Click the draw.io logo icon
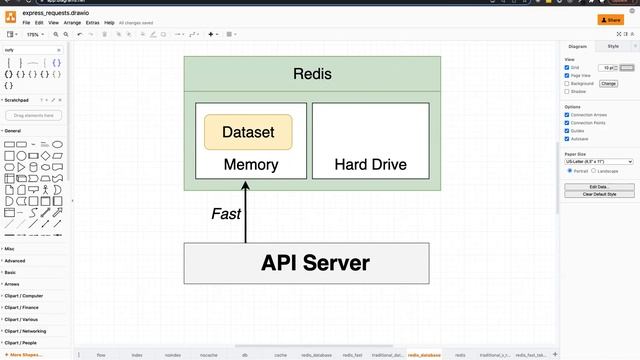Image resolution: width=640 pixels, height=360 pixels. pos(11,17)
